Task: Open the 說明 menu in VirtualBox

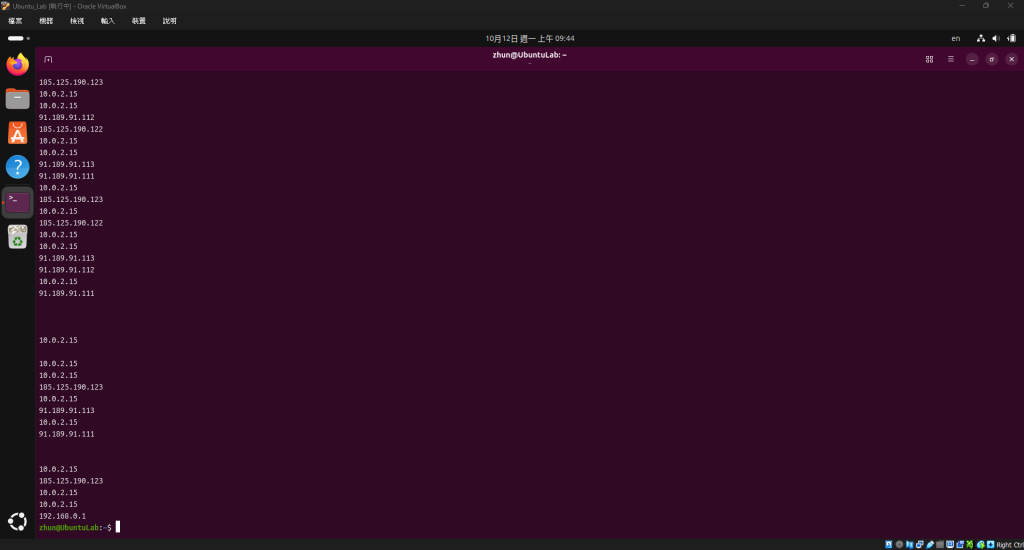Action: [x=170, y=21]
